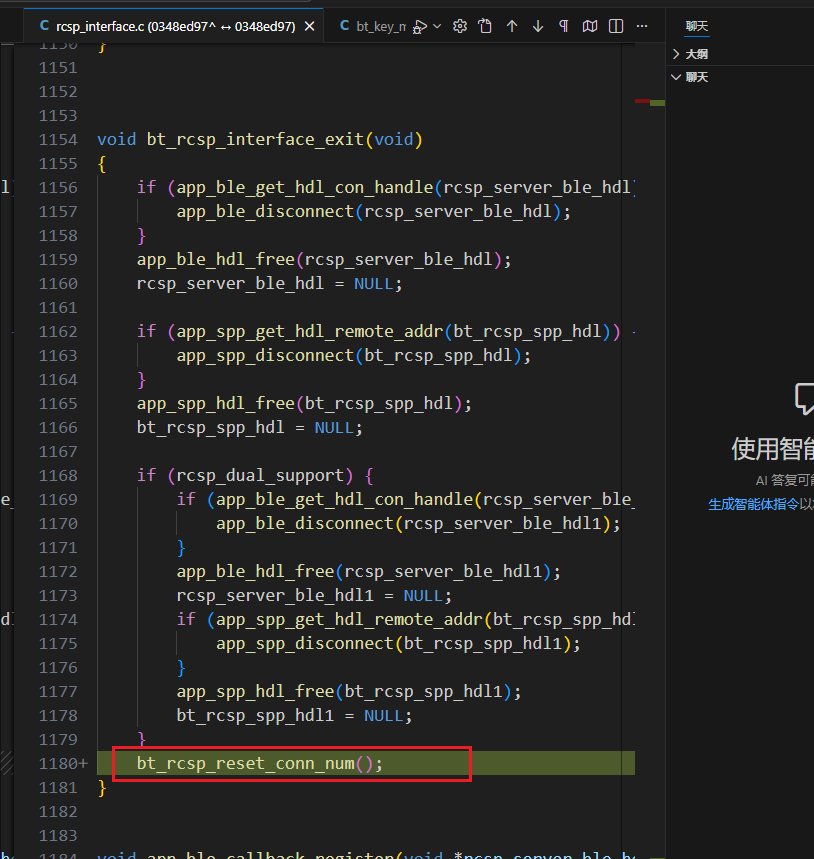Click line number 1168 in gutter
This screenshot has width=814, height=859.
point(58,476)
